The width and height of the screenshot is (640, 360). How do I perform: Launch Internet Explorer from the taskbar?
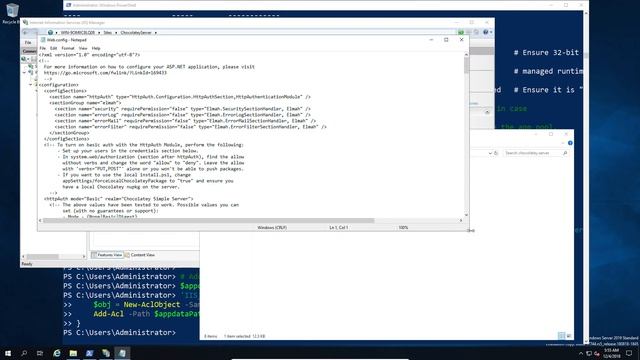pos(57,353)
